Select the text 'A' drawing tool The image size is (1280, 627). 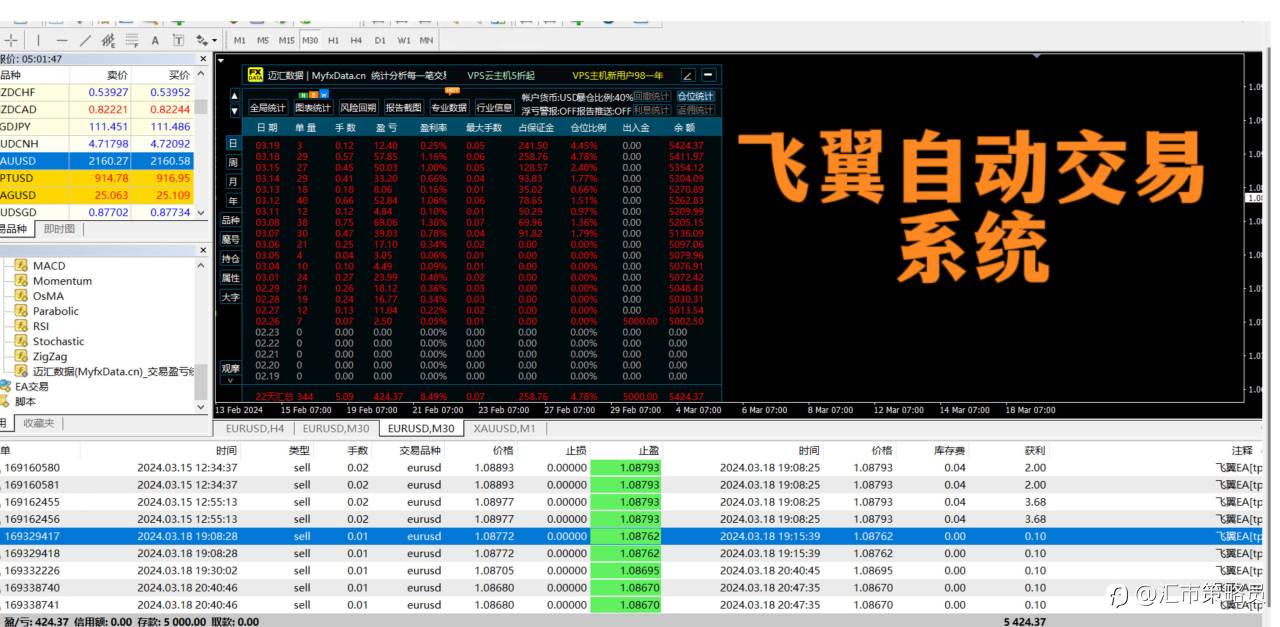pyautogui.click(x=155, y=40)
